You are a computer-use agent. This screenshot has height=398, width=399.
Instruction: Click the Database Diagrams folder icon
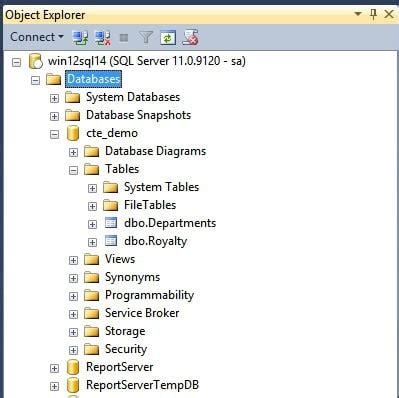point(92,151)
